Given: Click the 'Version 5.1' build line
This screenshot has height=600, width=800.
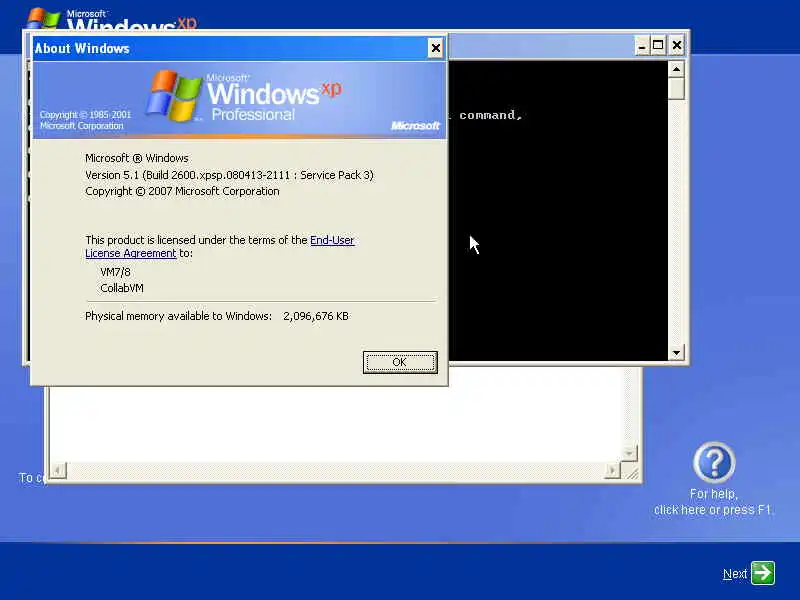Looking at the screenshot, I should (x=229, y=175).
